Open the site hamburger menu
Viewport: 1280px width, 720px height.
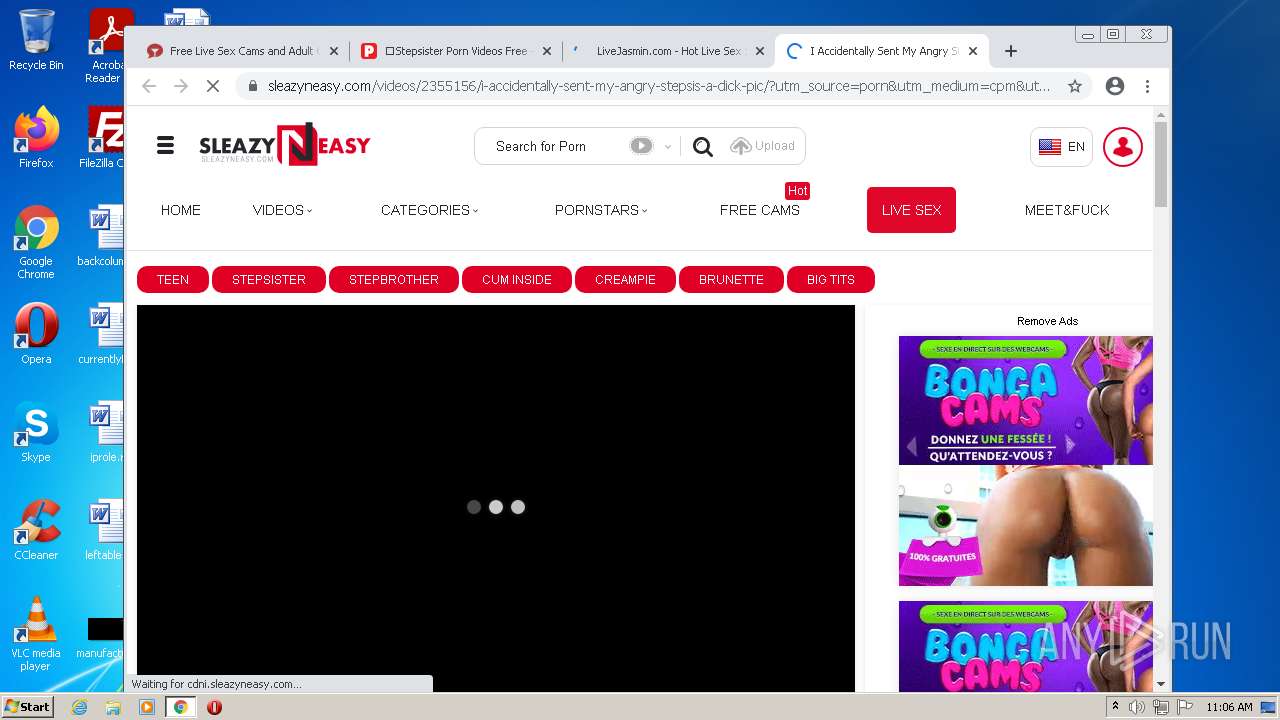pyautogui.click(x=166, y=146)
